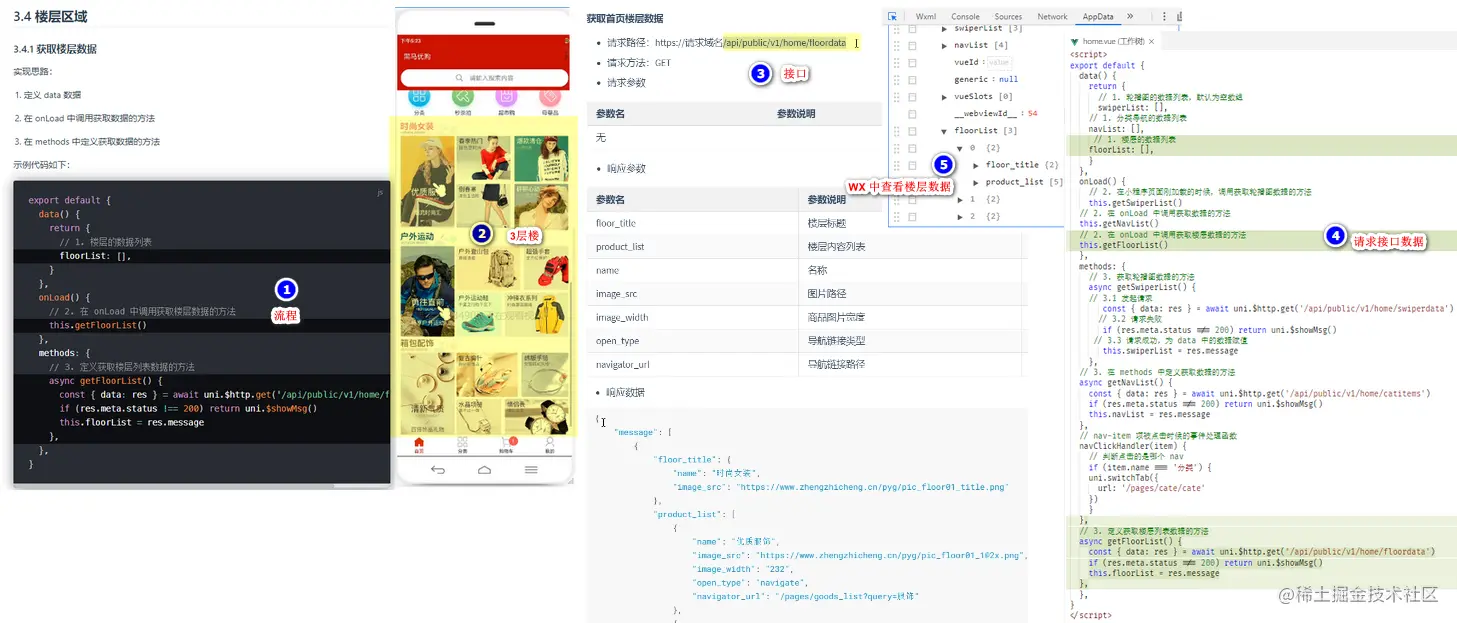Screen dimensions: 1457x623
Task: Grab the drag handle beside generic row
Action: [x=896, y=79]
